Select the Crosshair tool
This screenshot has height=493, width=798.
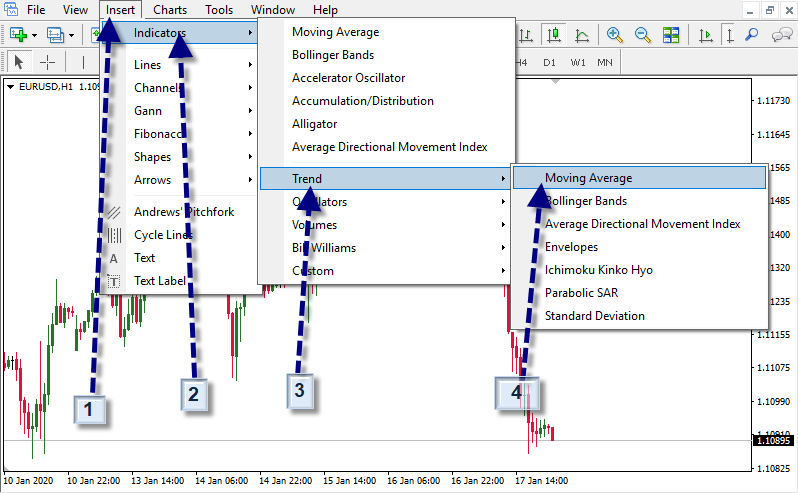click(47, 63)
